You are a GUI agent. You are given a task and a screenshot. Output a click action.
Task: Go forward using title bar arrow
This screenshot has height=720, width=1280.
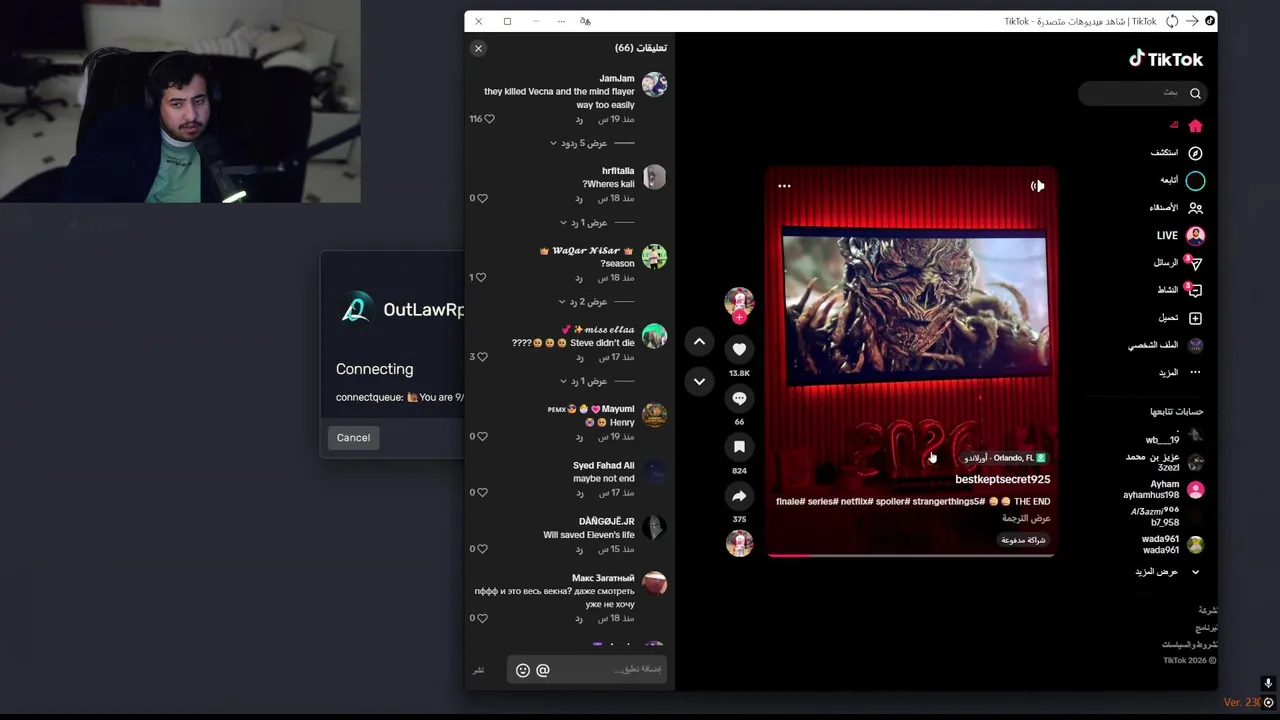click(1192, 21)
